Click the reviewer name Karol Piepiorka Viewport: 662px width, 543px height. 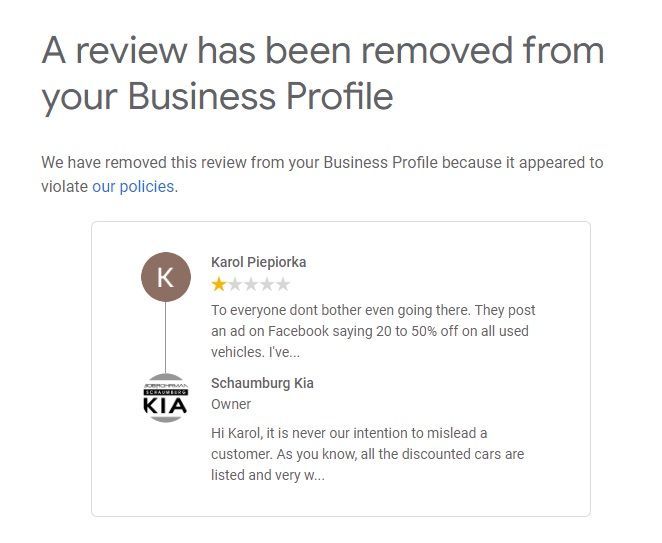(258, 262)
